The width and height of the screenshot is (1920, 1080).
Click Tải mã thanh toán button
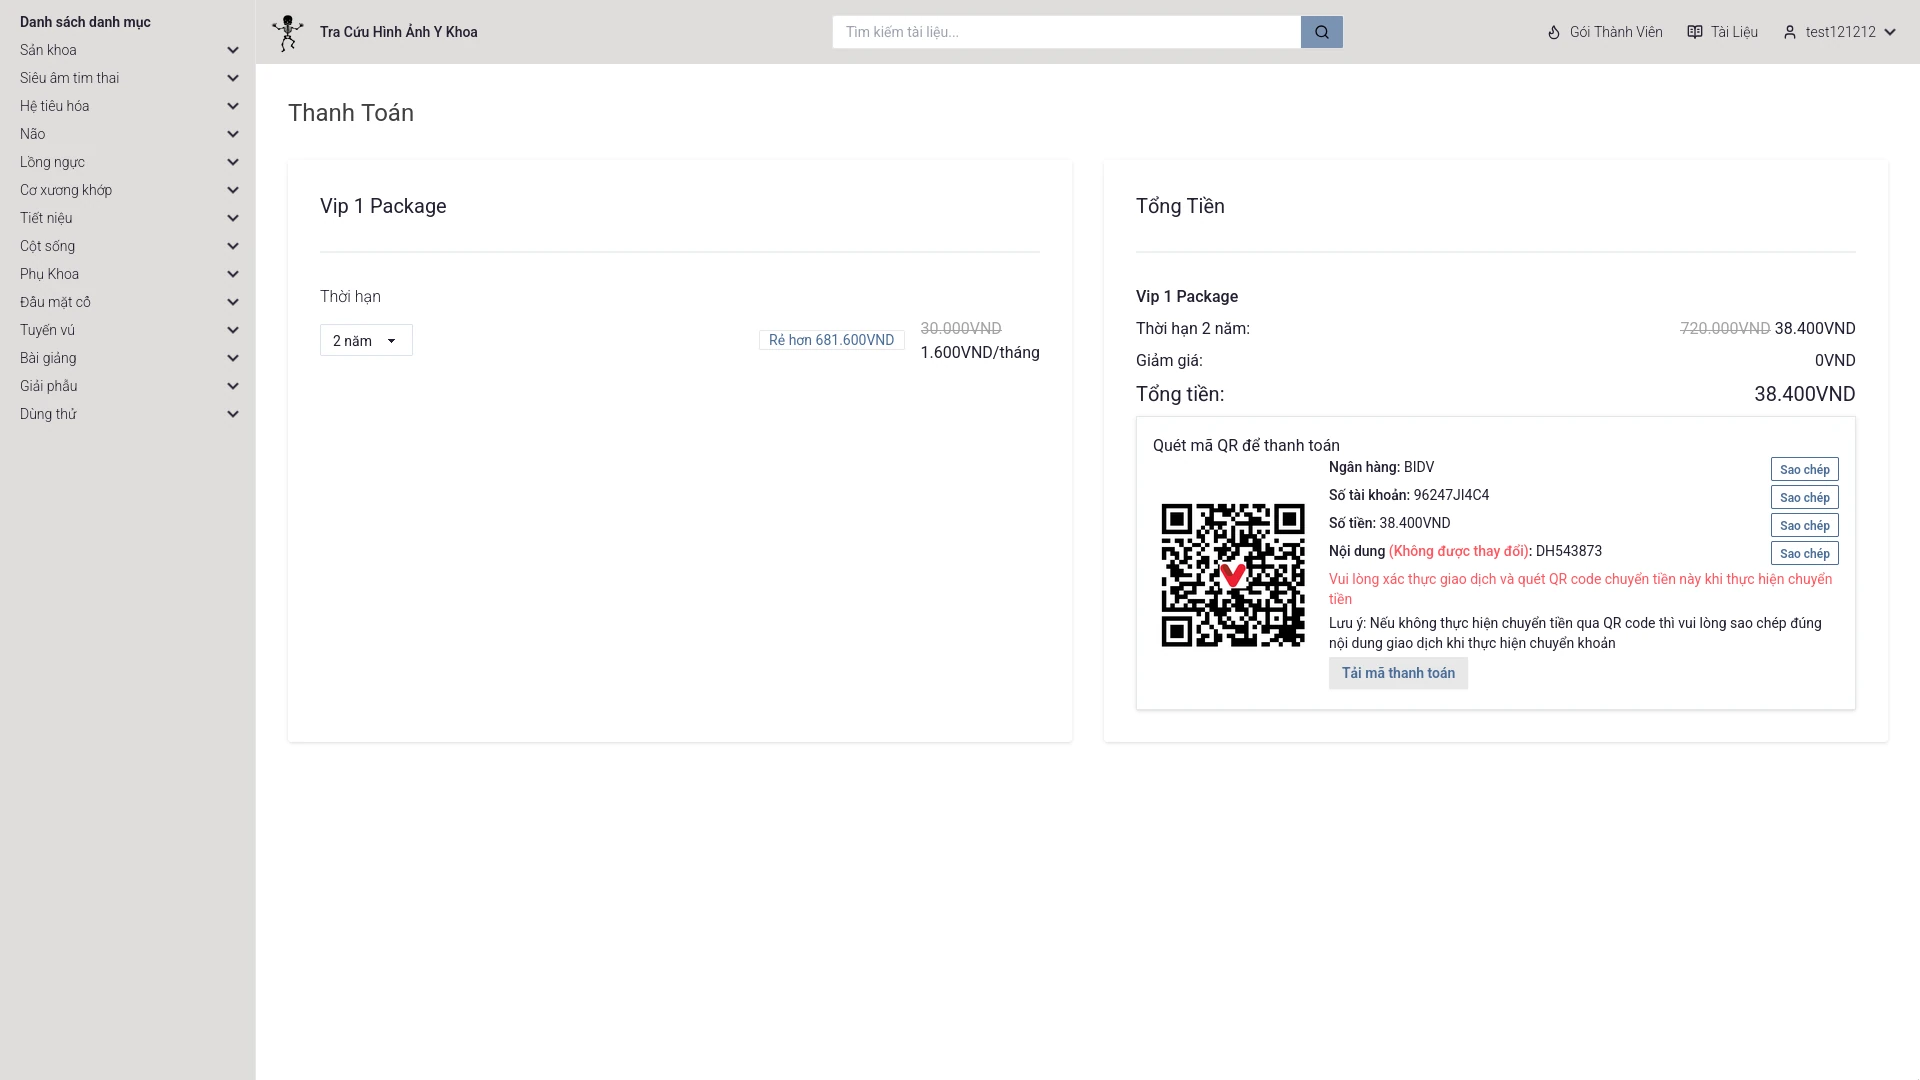pyautogui.click(x=1397, y=673)
